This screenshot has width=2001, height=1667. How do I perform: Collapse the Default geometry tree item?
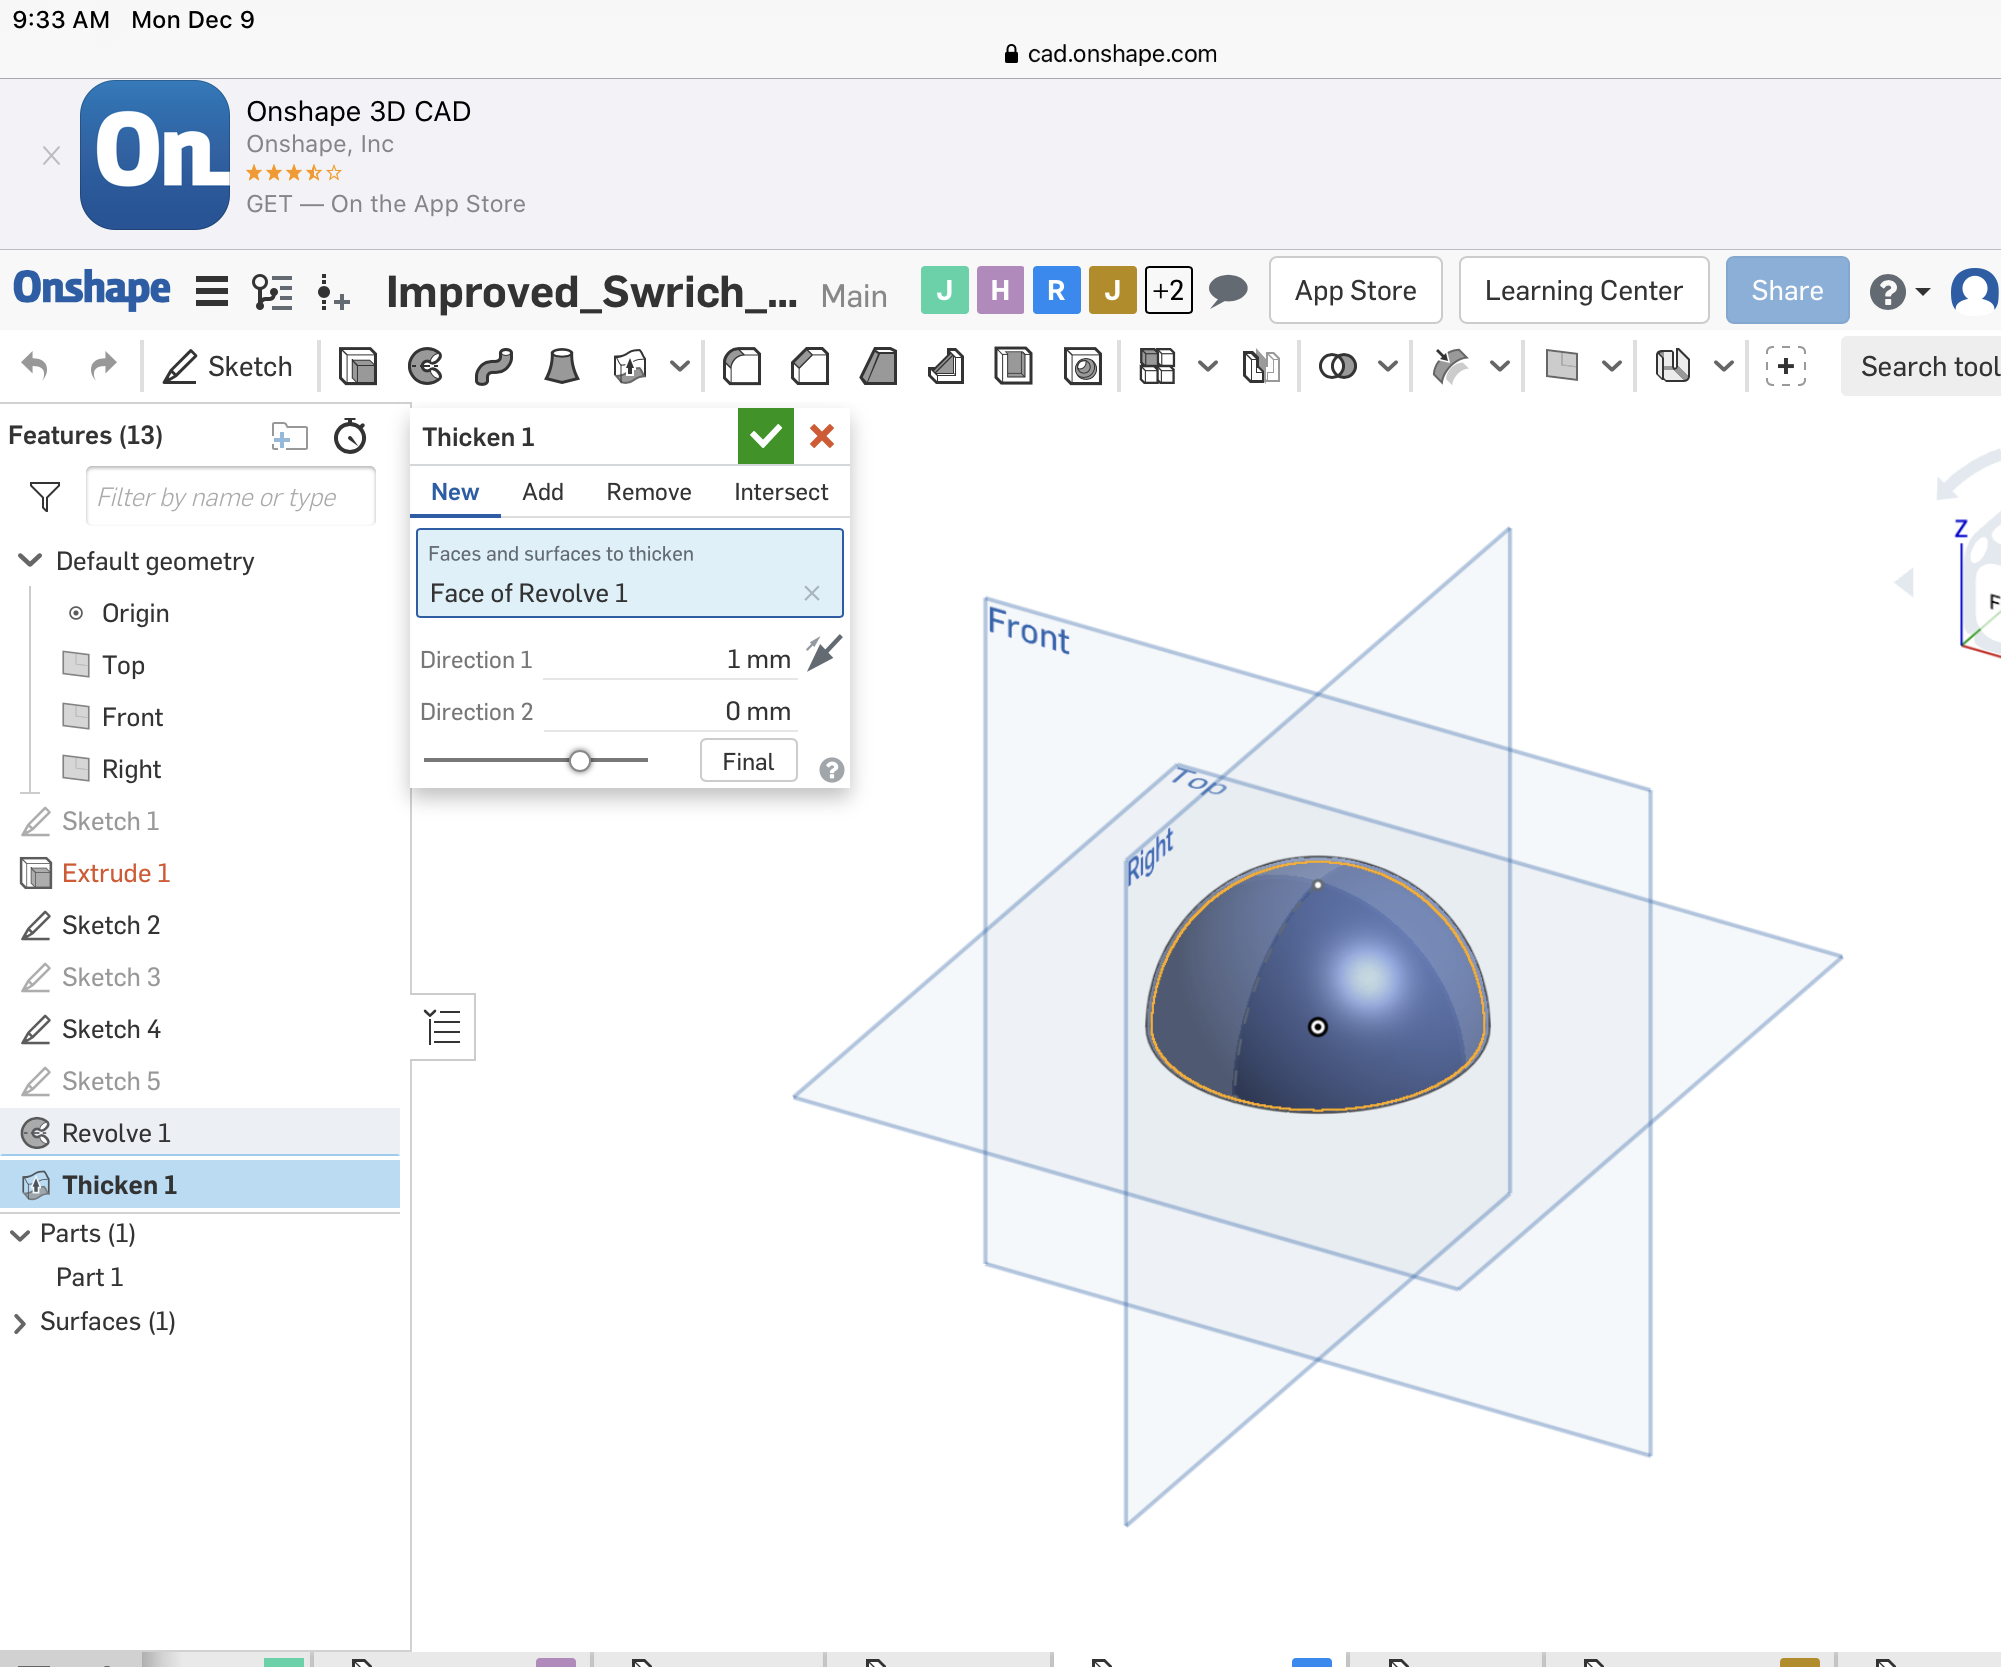[29, 560]
